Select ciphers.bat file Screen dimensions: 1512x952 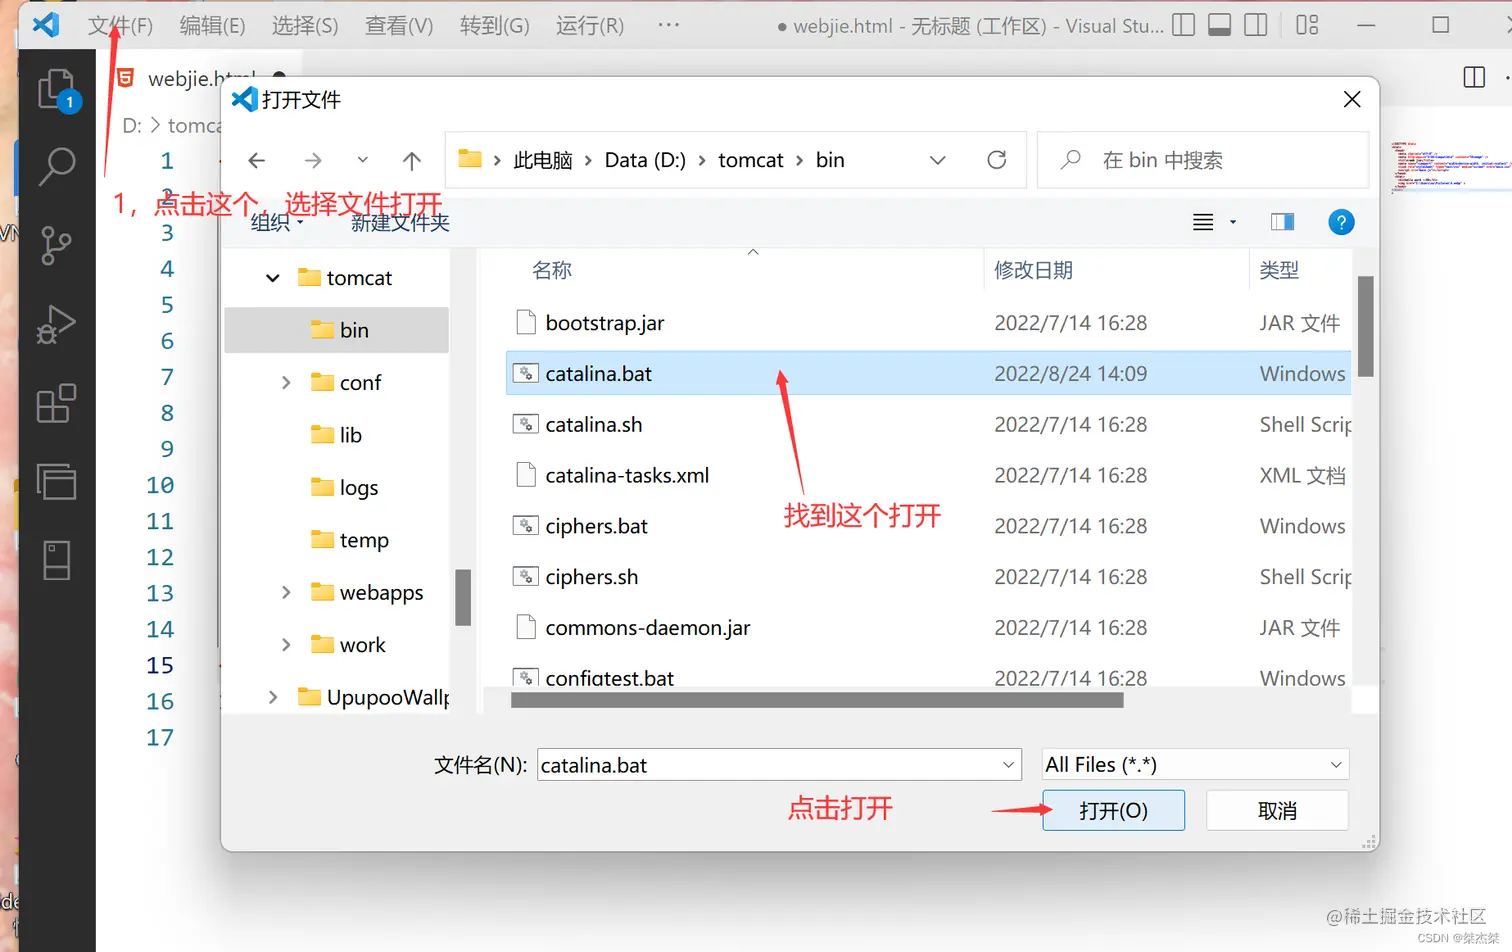pyautogui.click(x=929, y=526)
